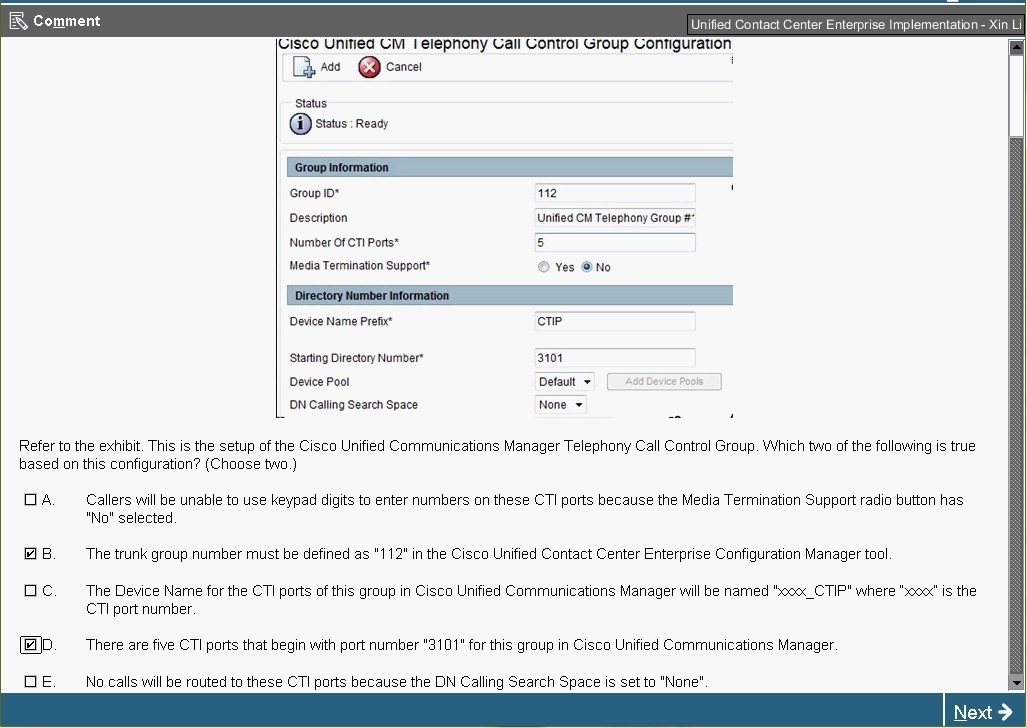
Task: Check answer option C checkbox
Action: coord(31,591)
